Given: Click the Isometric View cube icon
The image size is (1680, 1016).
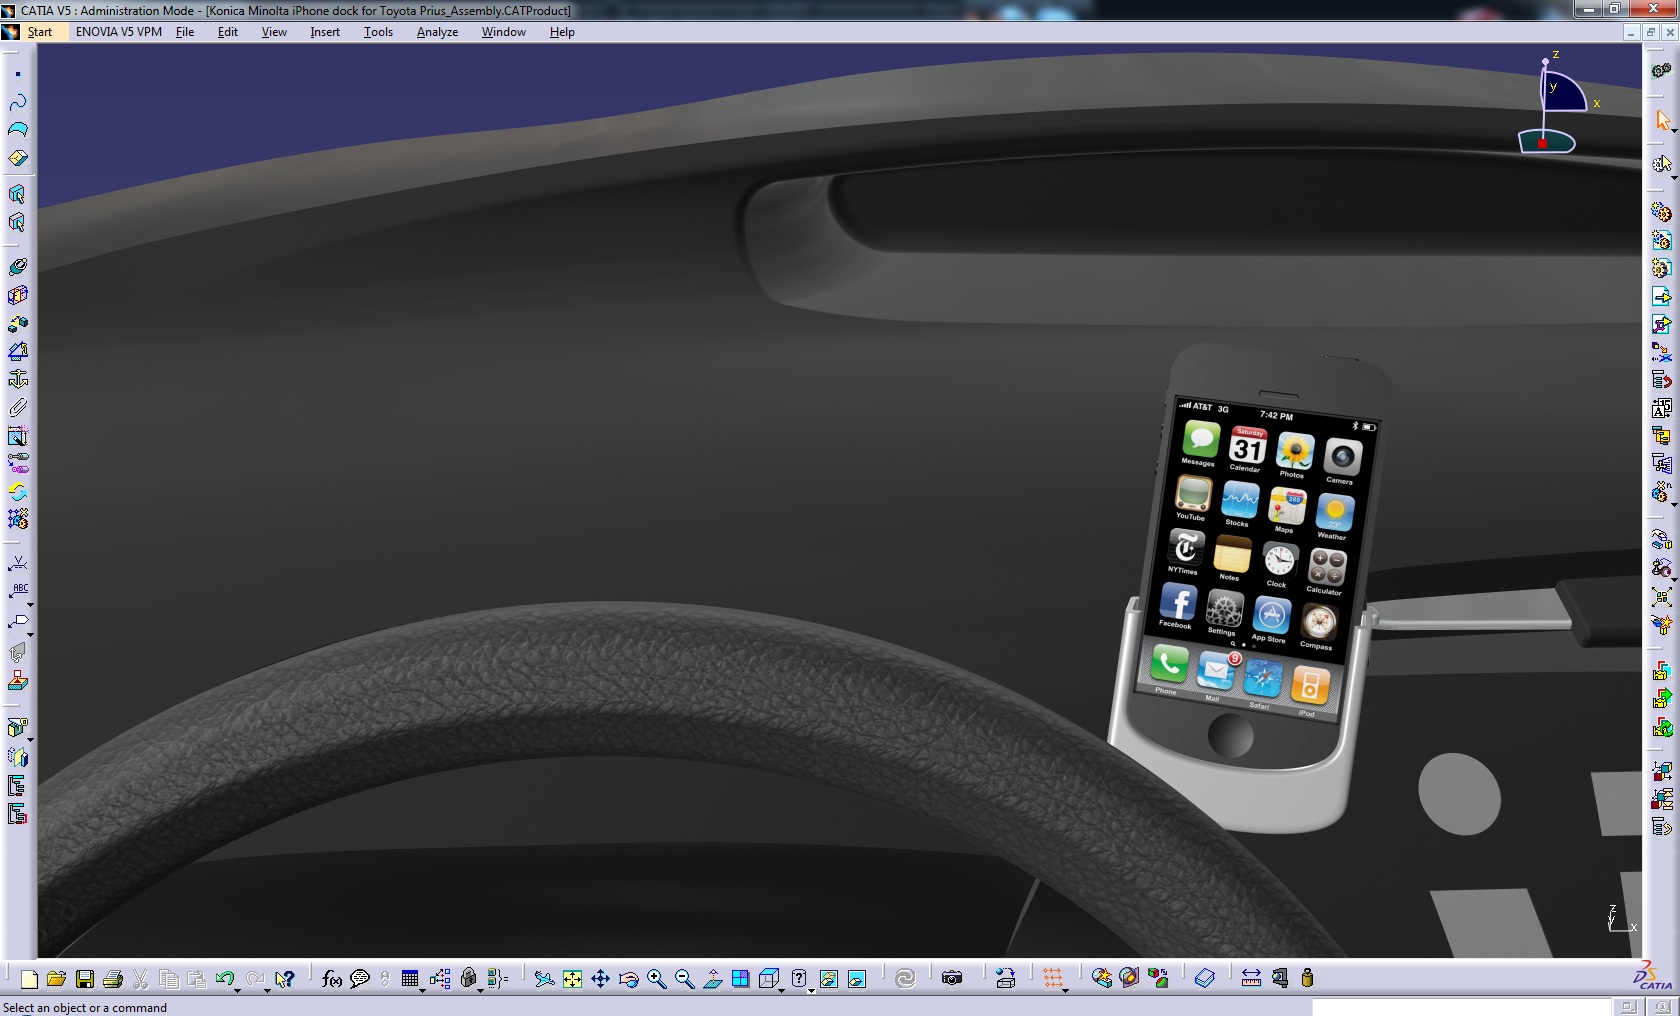Looking at the screenshot, I should pos(768,979).
